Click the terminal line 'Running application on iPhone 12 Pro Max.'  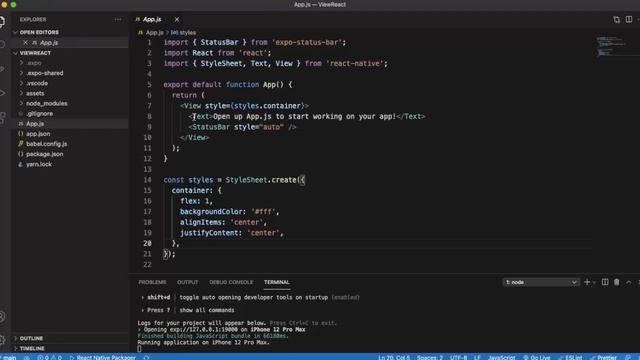203,342
